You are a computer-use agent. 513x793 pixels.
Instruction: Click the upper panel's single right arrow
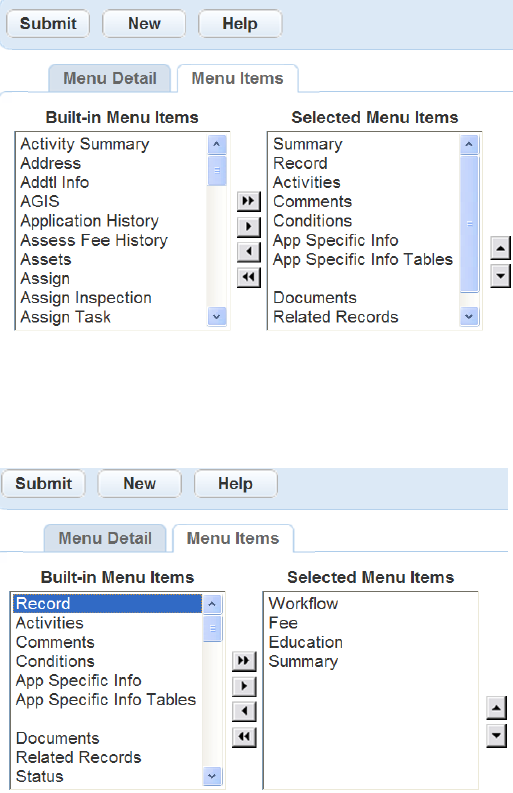pos(248,226)
